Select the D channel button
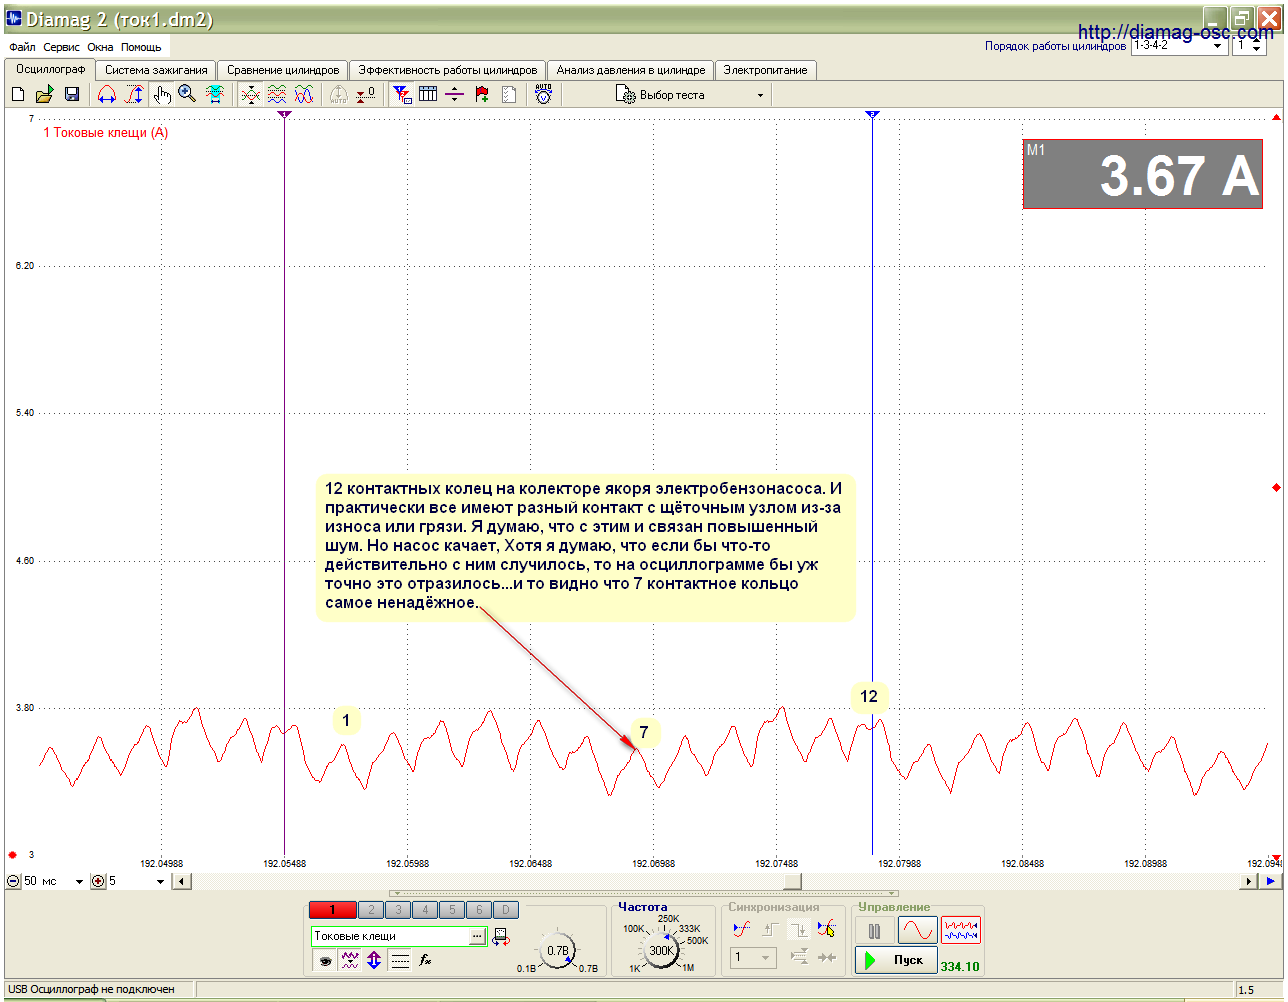The image size is (1288, 1002). point(506,910)
